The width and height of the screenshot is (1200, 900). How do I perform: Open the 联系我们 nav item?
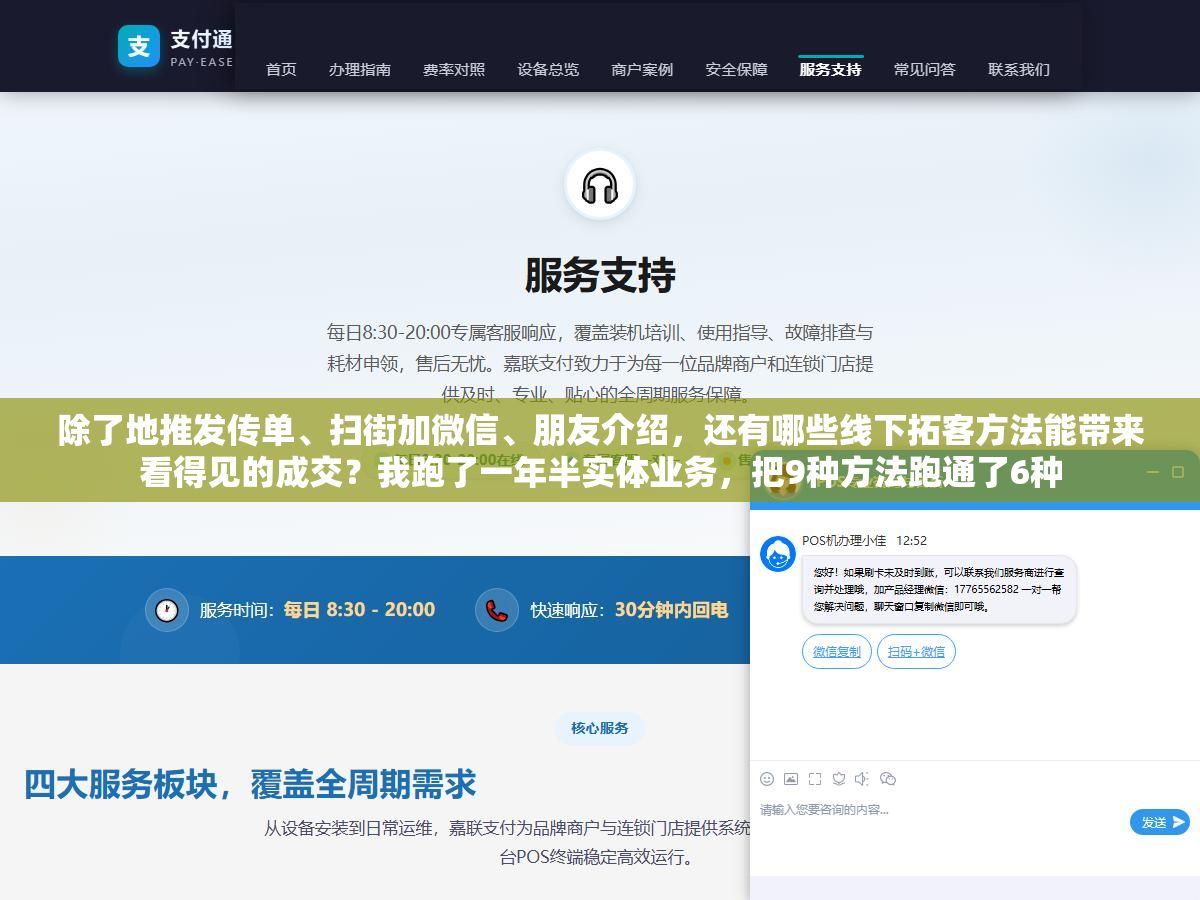(x=1019, y=70)
